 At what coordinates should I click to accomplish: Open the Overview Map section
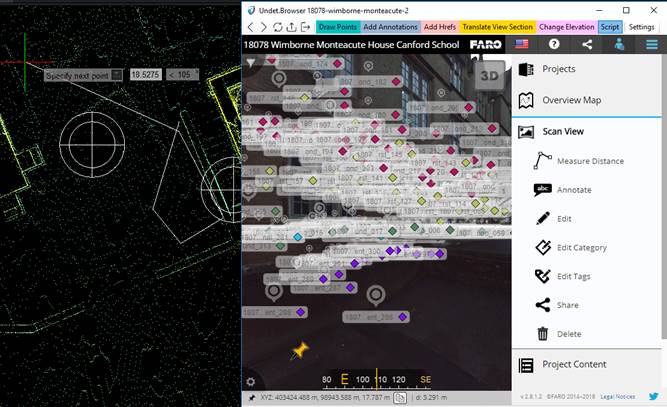pyautogui.click(x=586, y=100)
